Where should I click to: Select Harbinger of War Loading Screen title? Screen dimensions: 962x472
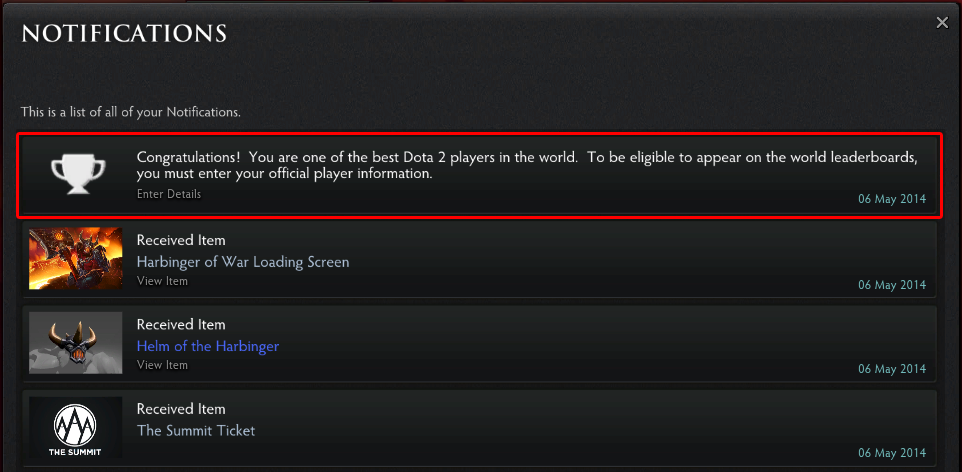point(243,262)
